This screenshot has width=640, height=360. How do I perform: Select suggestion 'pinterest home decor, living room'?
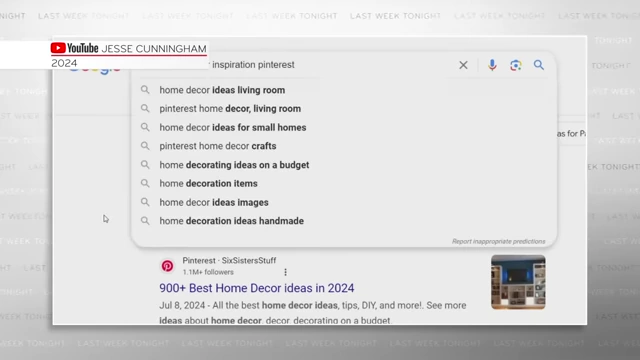pyautogui.click(x=230, y=109)
